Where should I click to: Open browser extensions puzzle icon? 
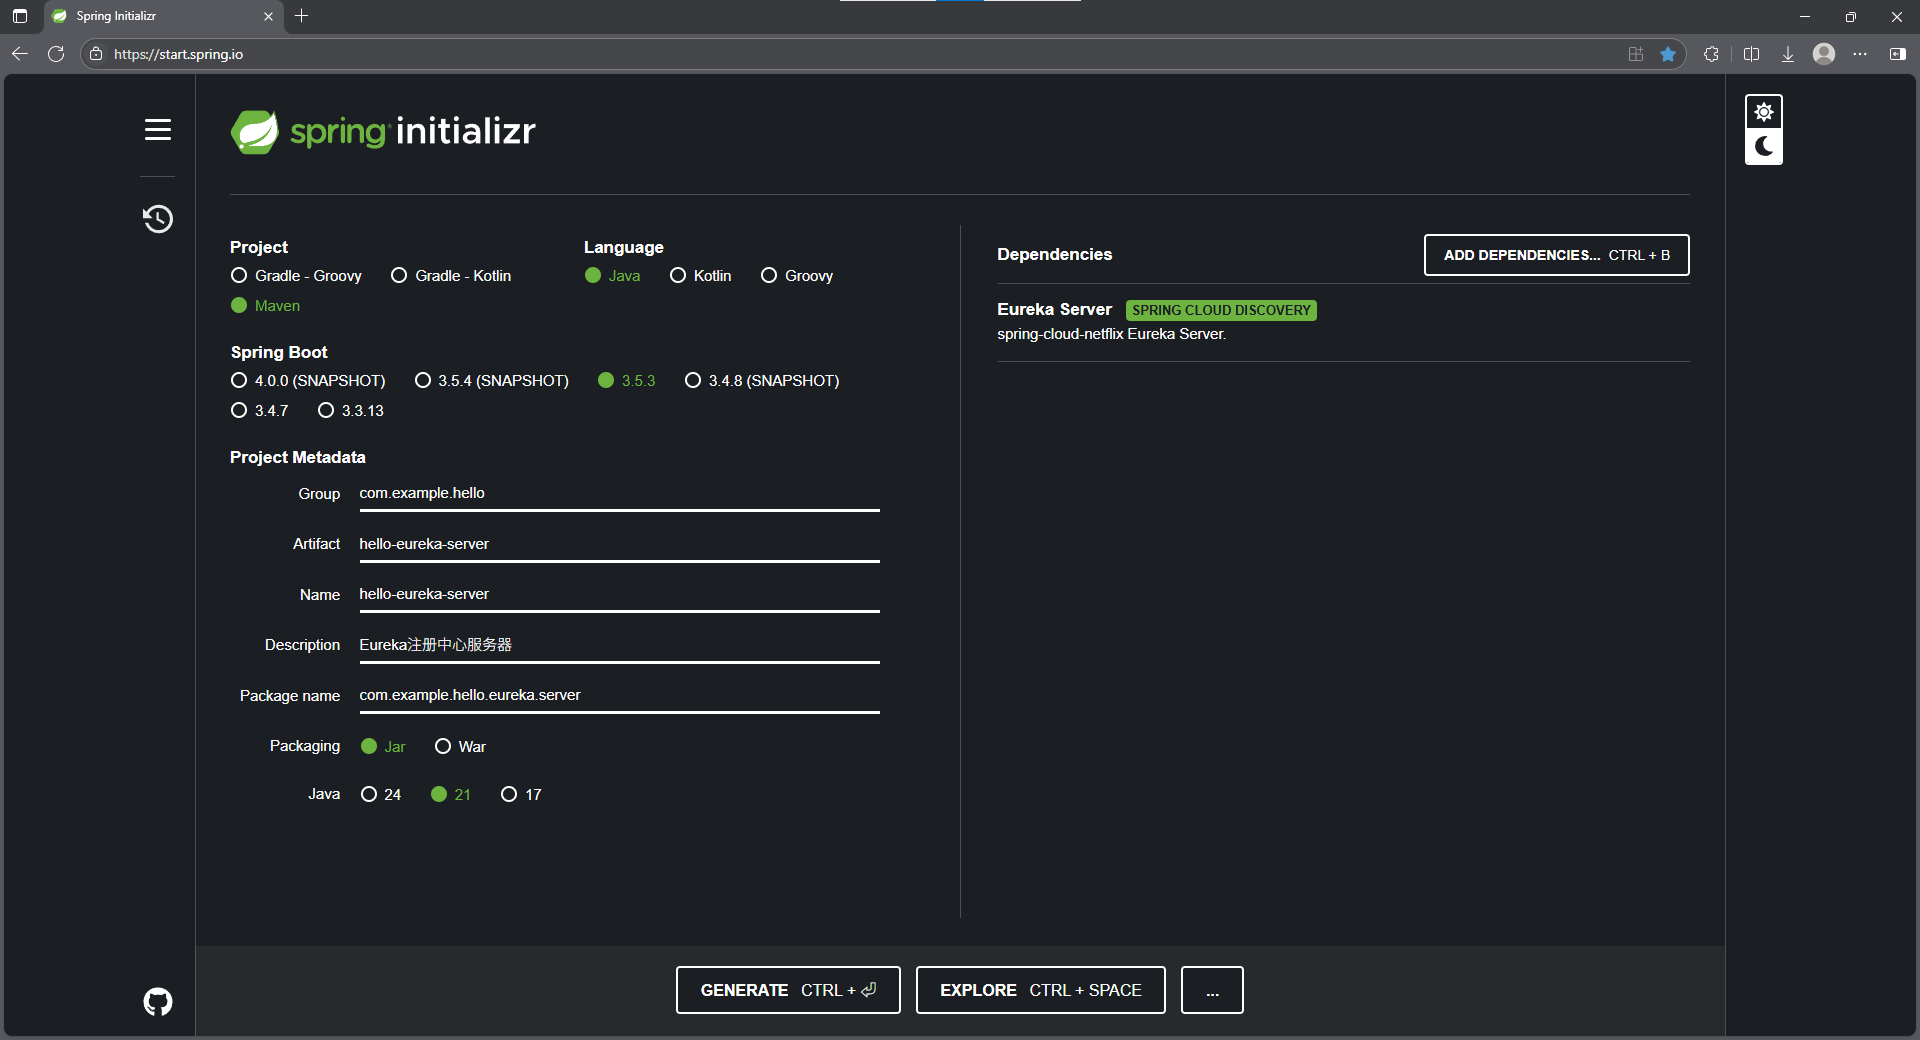[1712, 54]
